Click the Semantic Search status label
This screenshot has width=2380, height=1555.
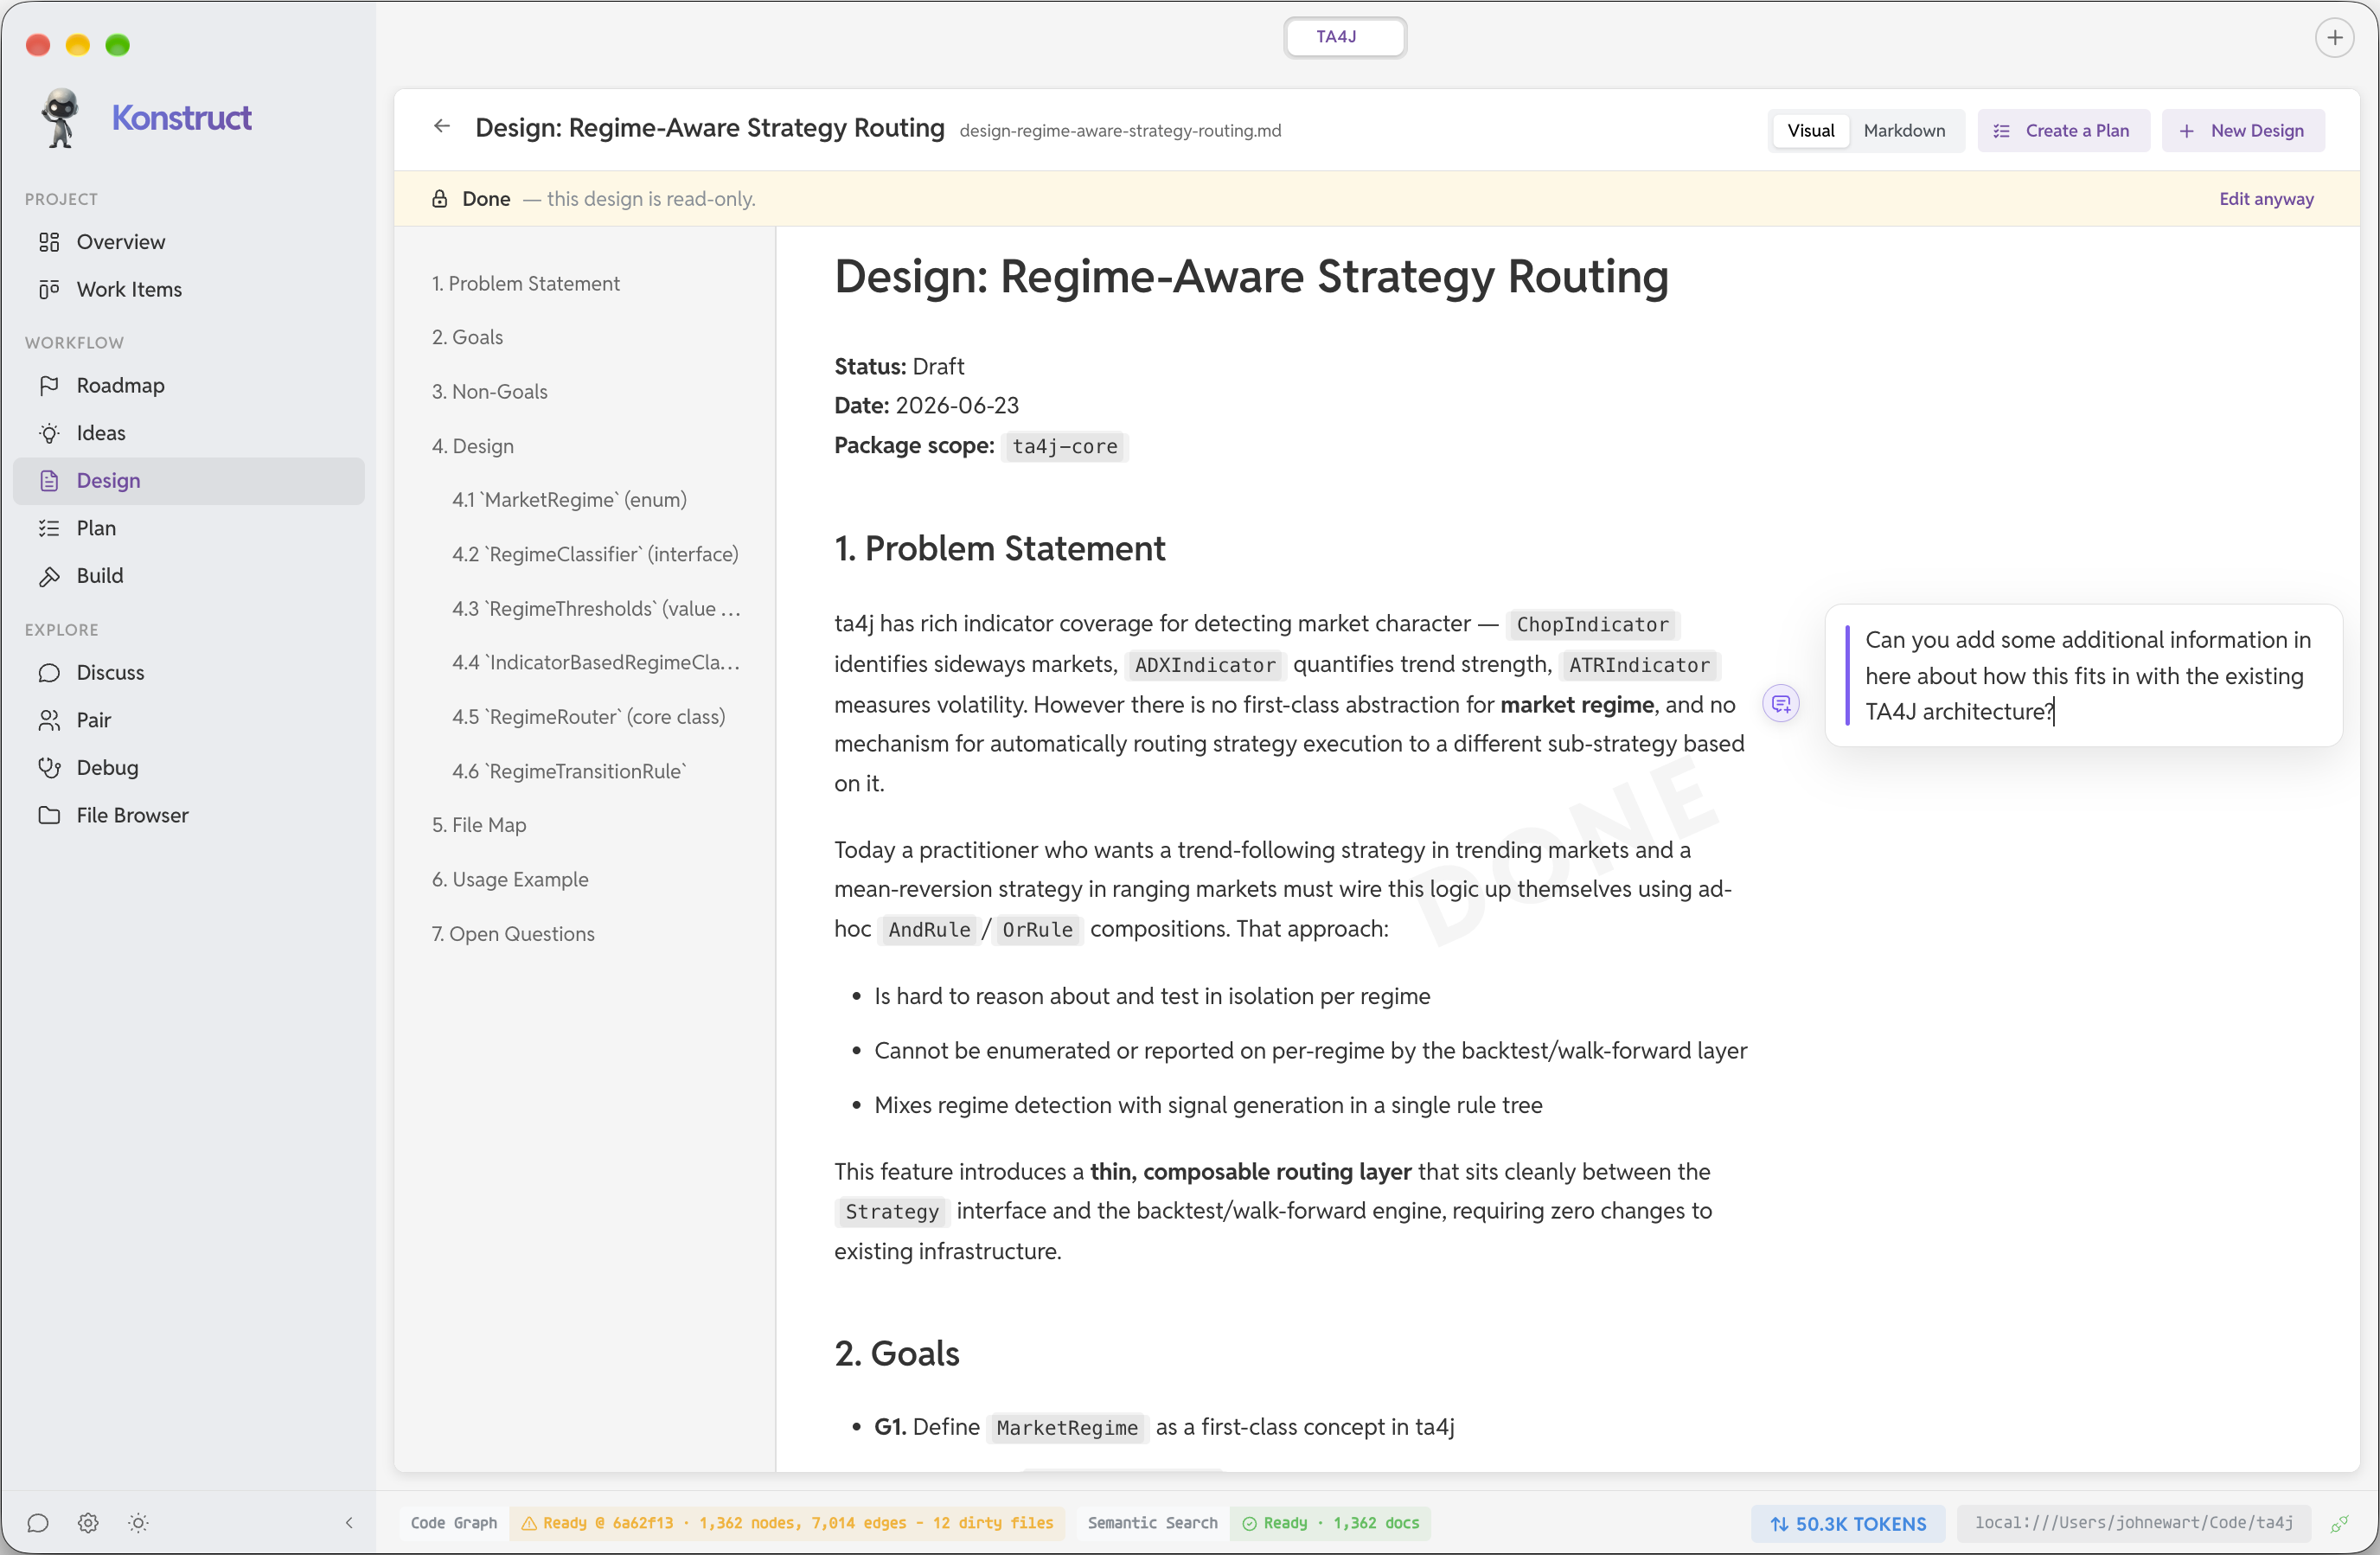click(x=1152, y=1522)
